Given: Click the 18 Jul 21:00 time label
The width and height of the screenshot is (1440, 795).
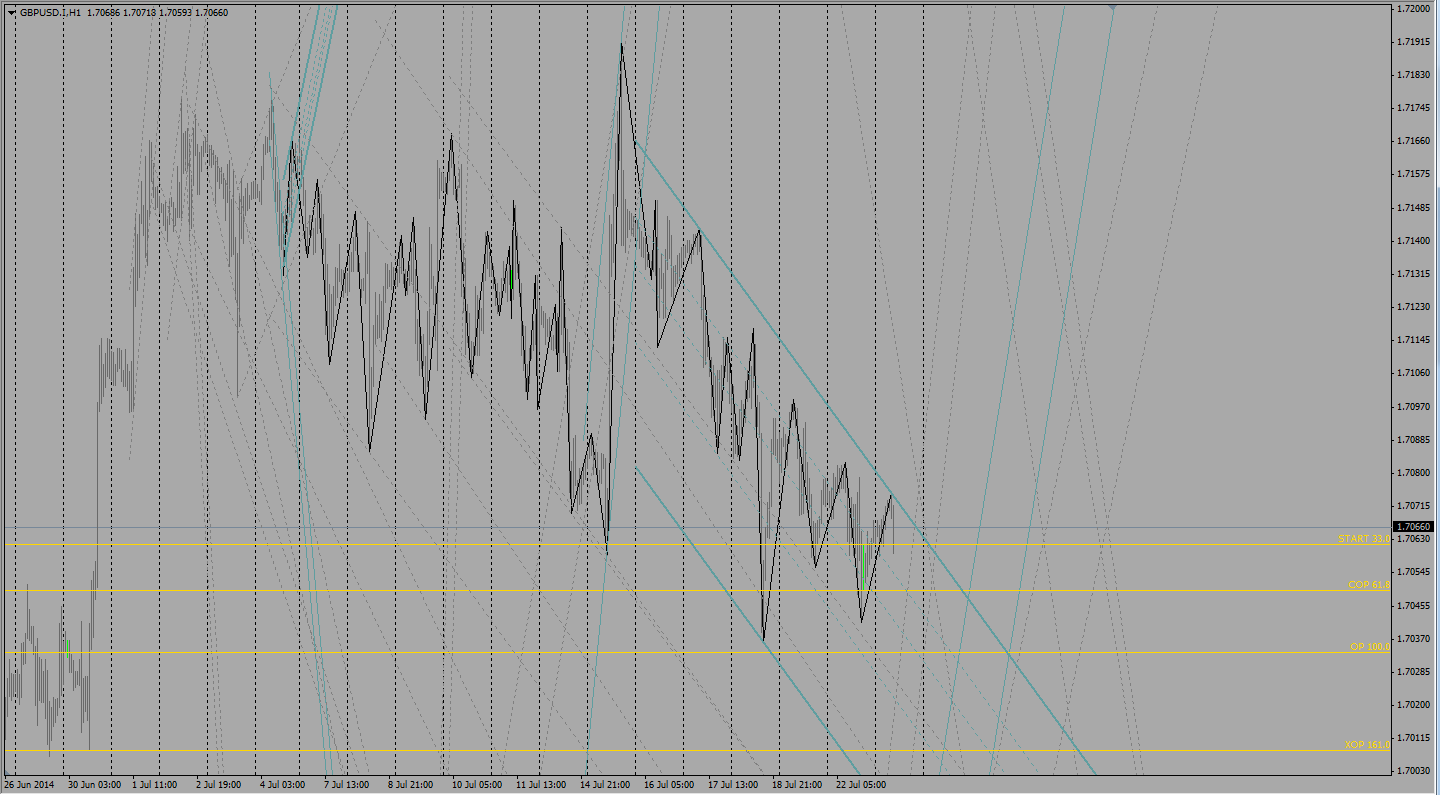Looking at the screenshot, I should click(797, 785).
